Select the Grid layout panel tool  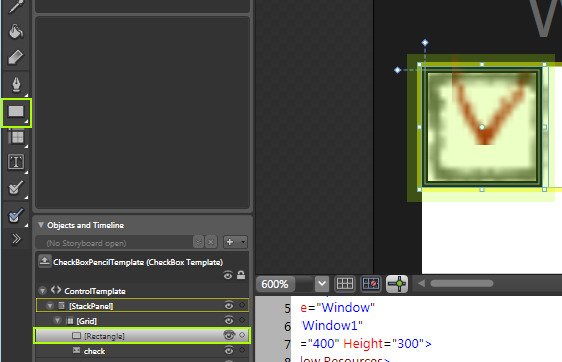pyautogui.click(x=16, y=138)
